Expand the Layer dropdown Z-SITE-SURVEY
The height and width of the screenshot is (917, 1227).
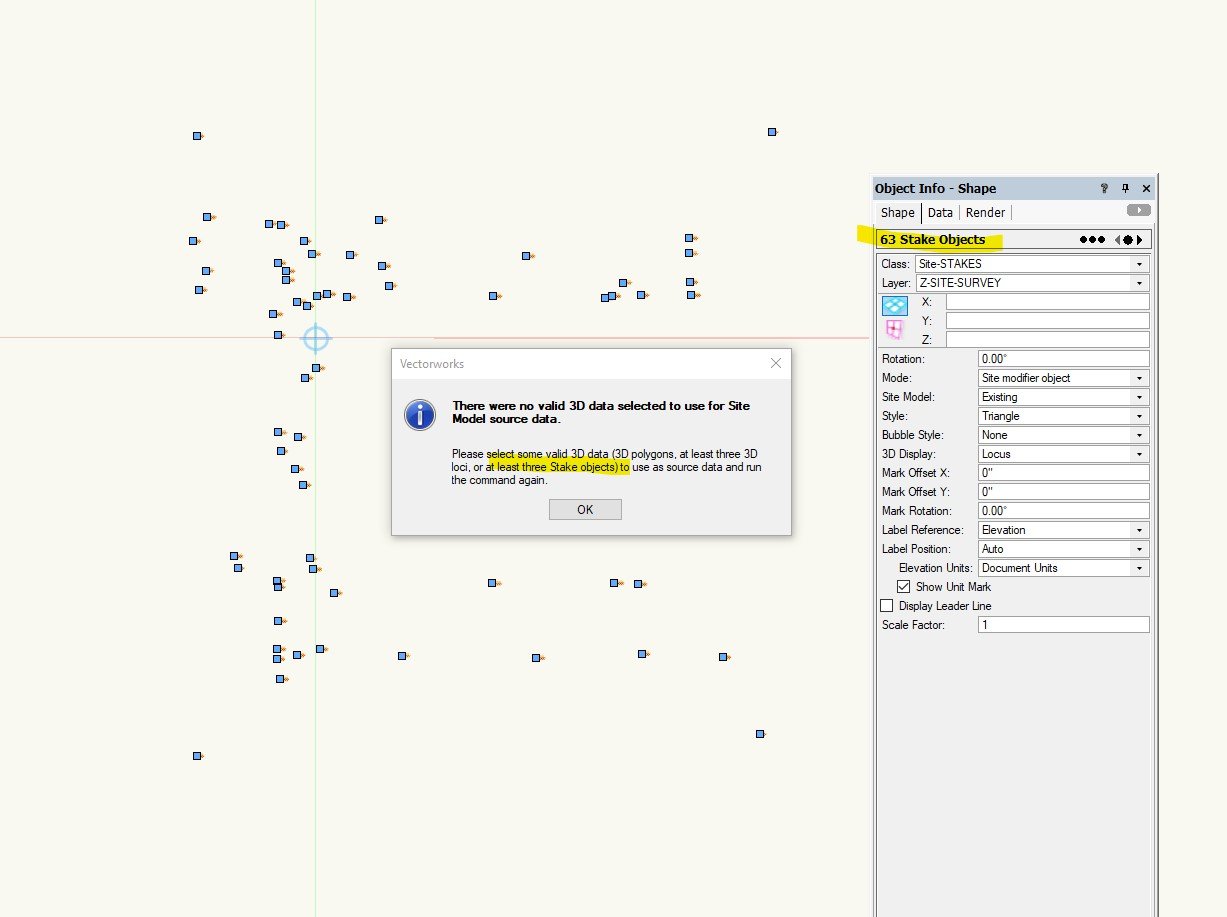tap(1031, 283)
